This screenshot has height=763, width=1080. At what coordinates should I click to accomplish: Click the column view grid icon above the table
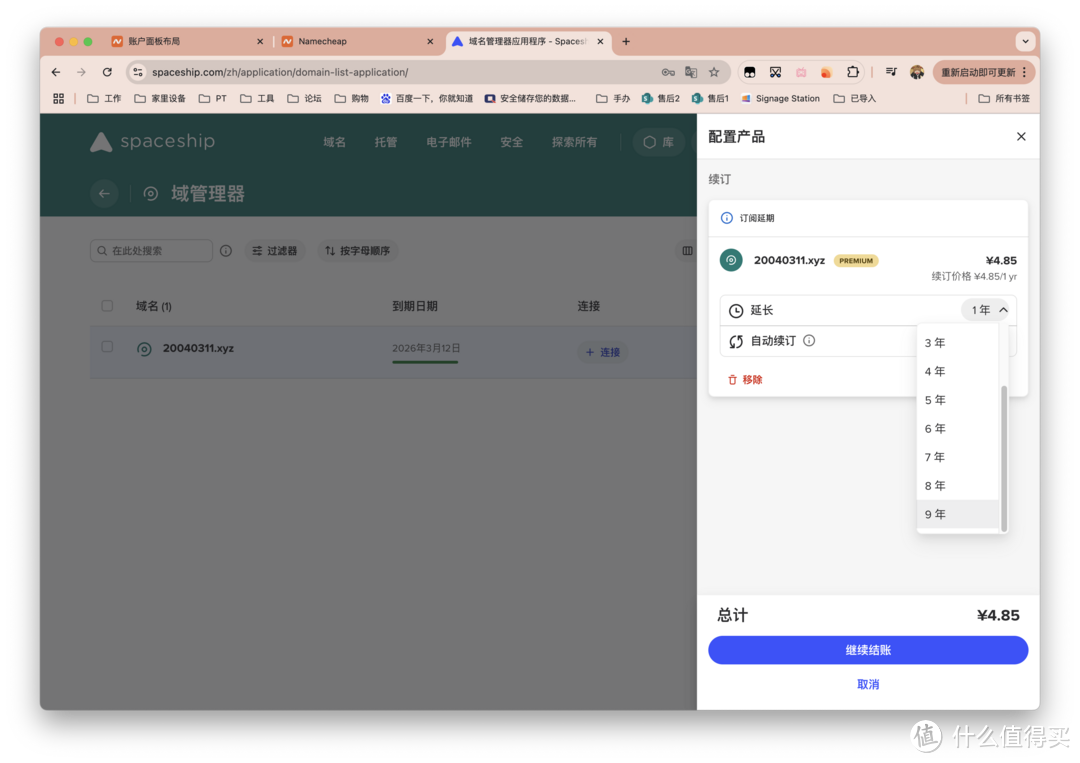[686, 251]
